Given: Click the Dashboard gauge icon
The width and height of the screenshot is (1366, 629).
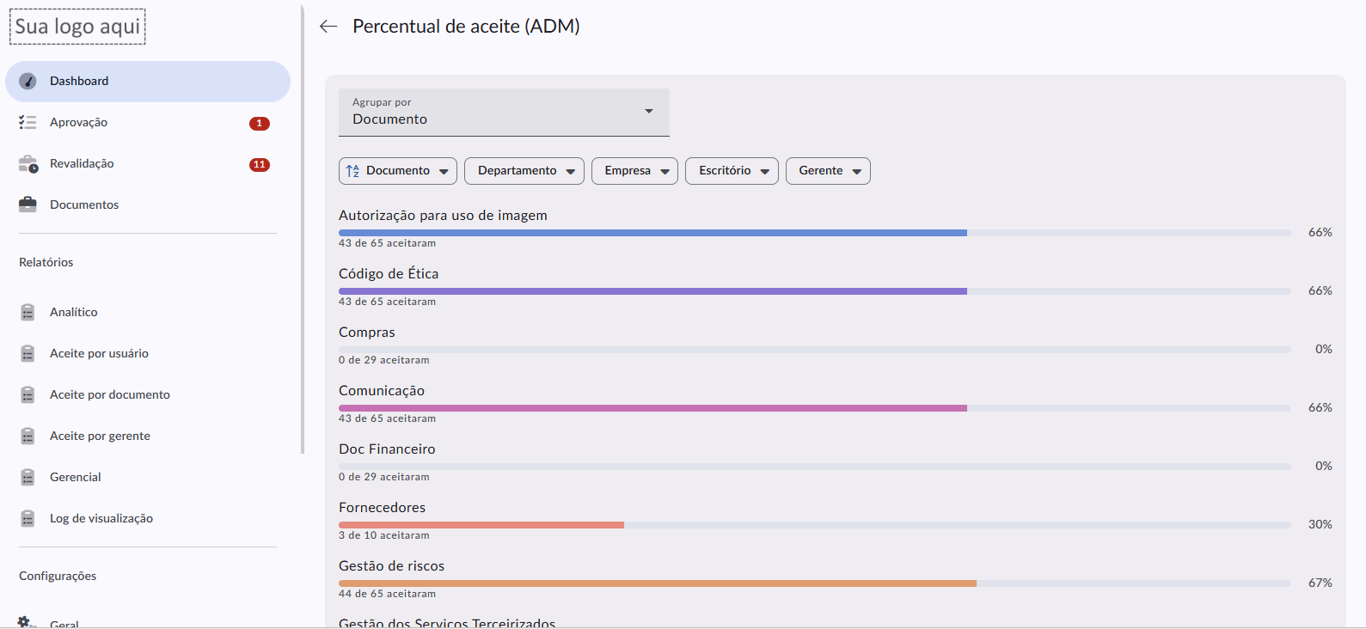Looking at the screenshot, I should (28, 81).
